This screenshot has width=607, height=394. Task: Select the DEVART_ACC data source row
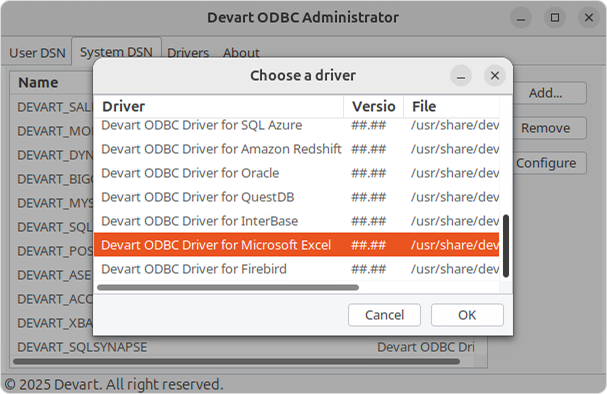[55, 299]
